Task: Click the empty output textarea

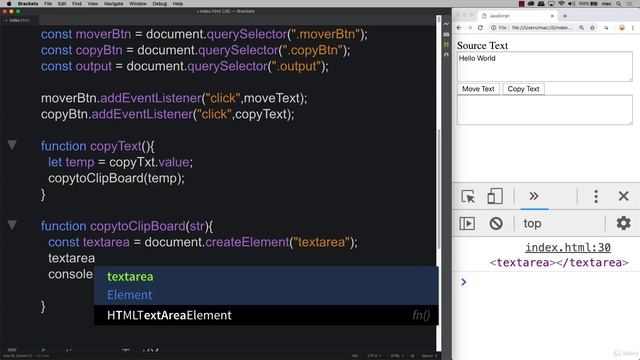Action: [544, 110]
